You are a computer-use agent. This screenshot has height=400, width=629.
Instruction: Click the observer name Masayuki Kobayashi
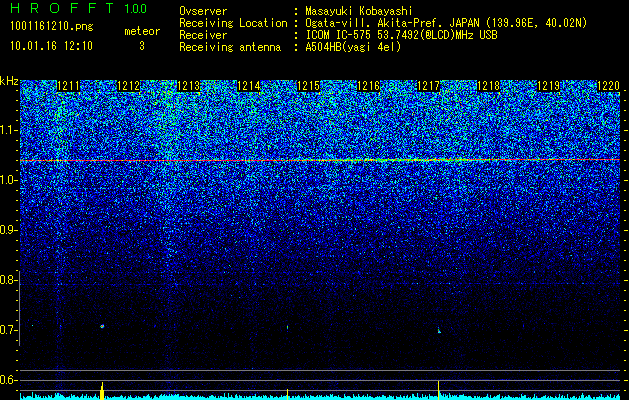[x=359, y=11]
